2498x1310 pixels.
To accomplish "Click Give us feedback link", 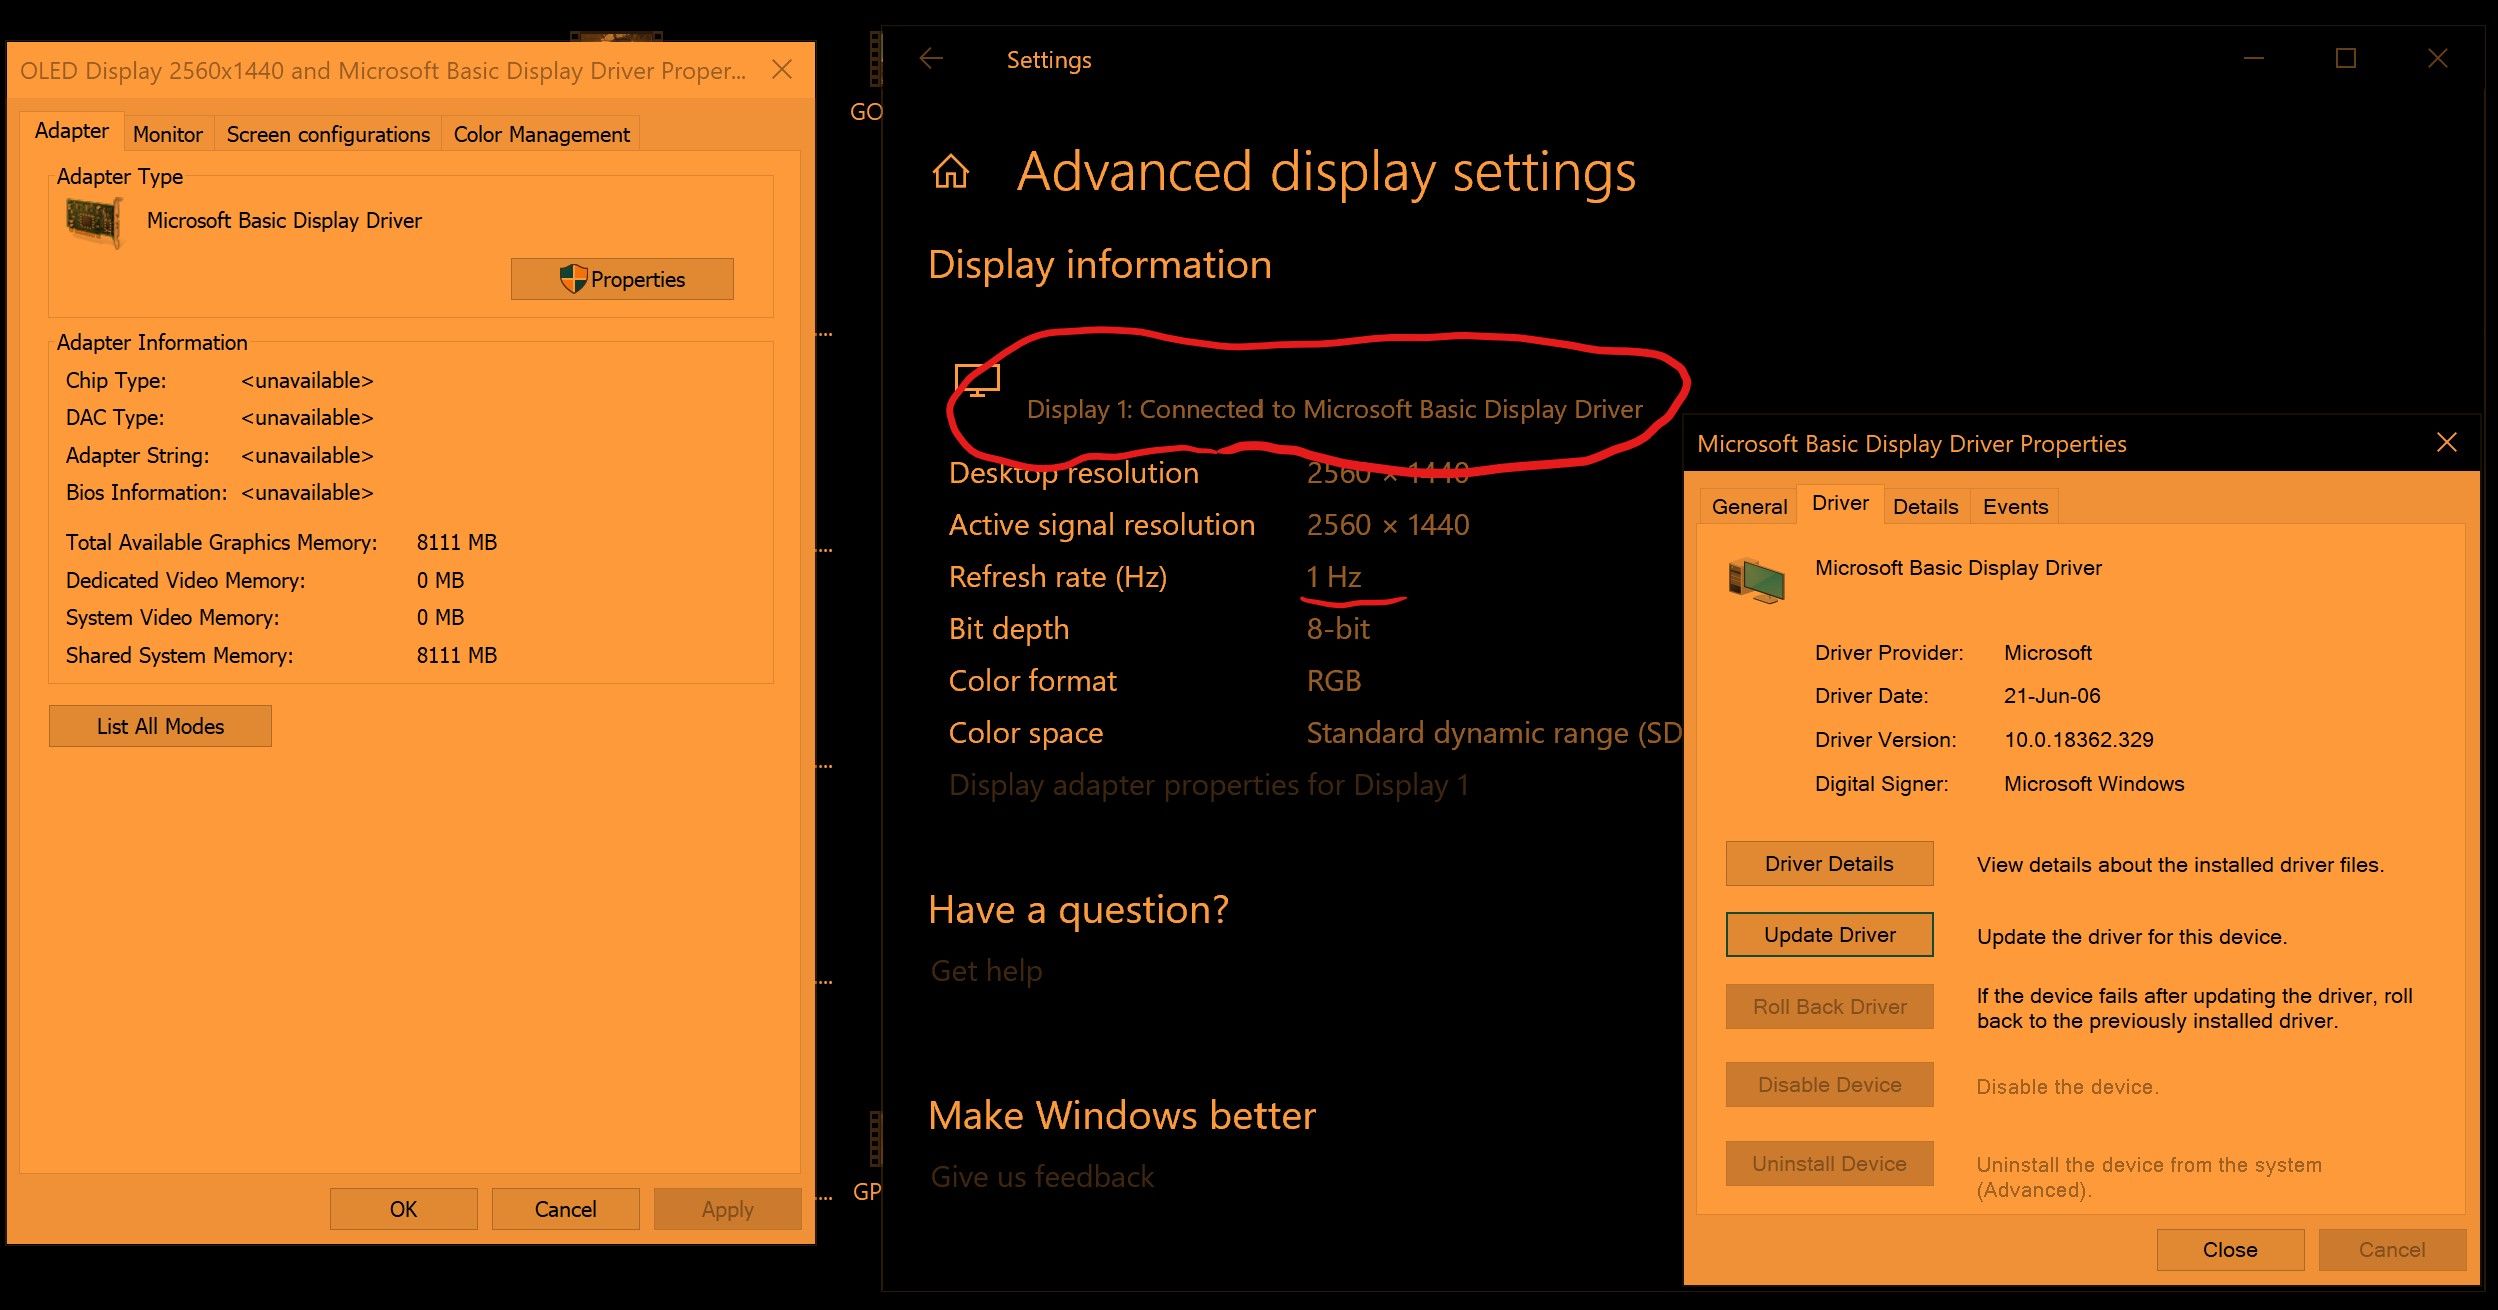I will (x=1042, y=1177).
